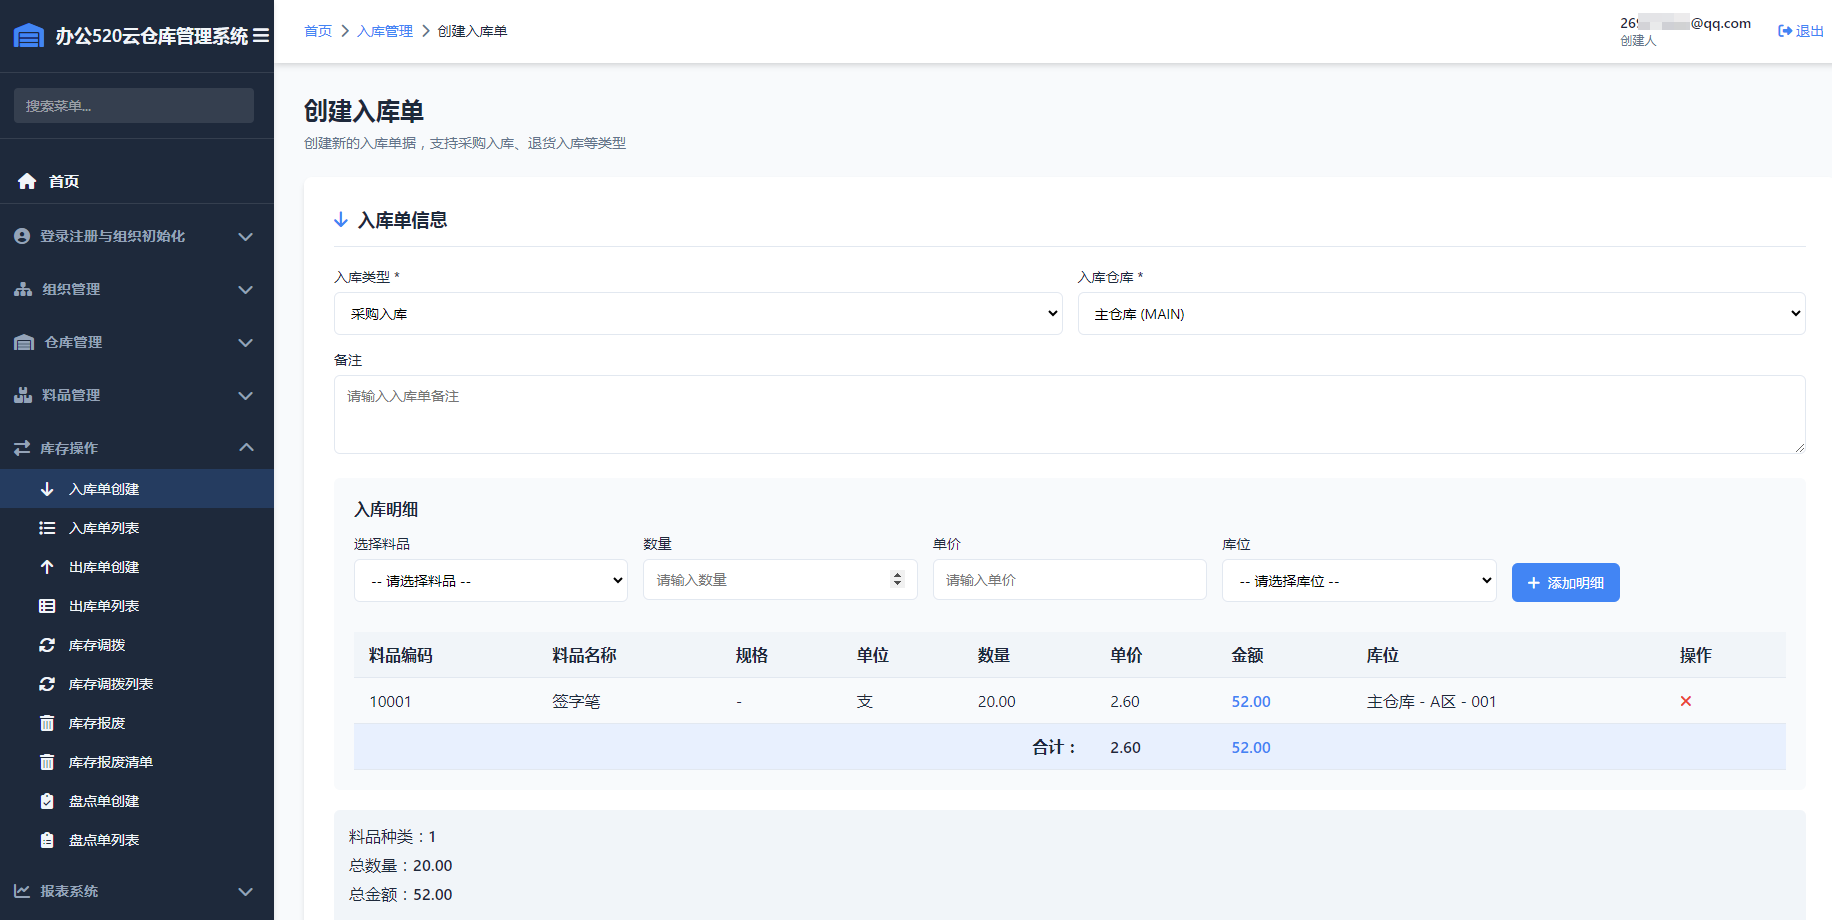Click the 添加明细 button
Image resolution: width=1832 pixels, height=920 pixels.
tap(1565, 583)
